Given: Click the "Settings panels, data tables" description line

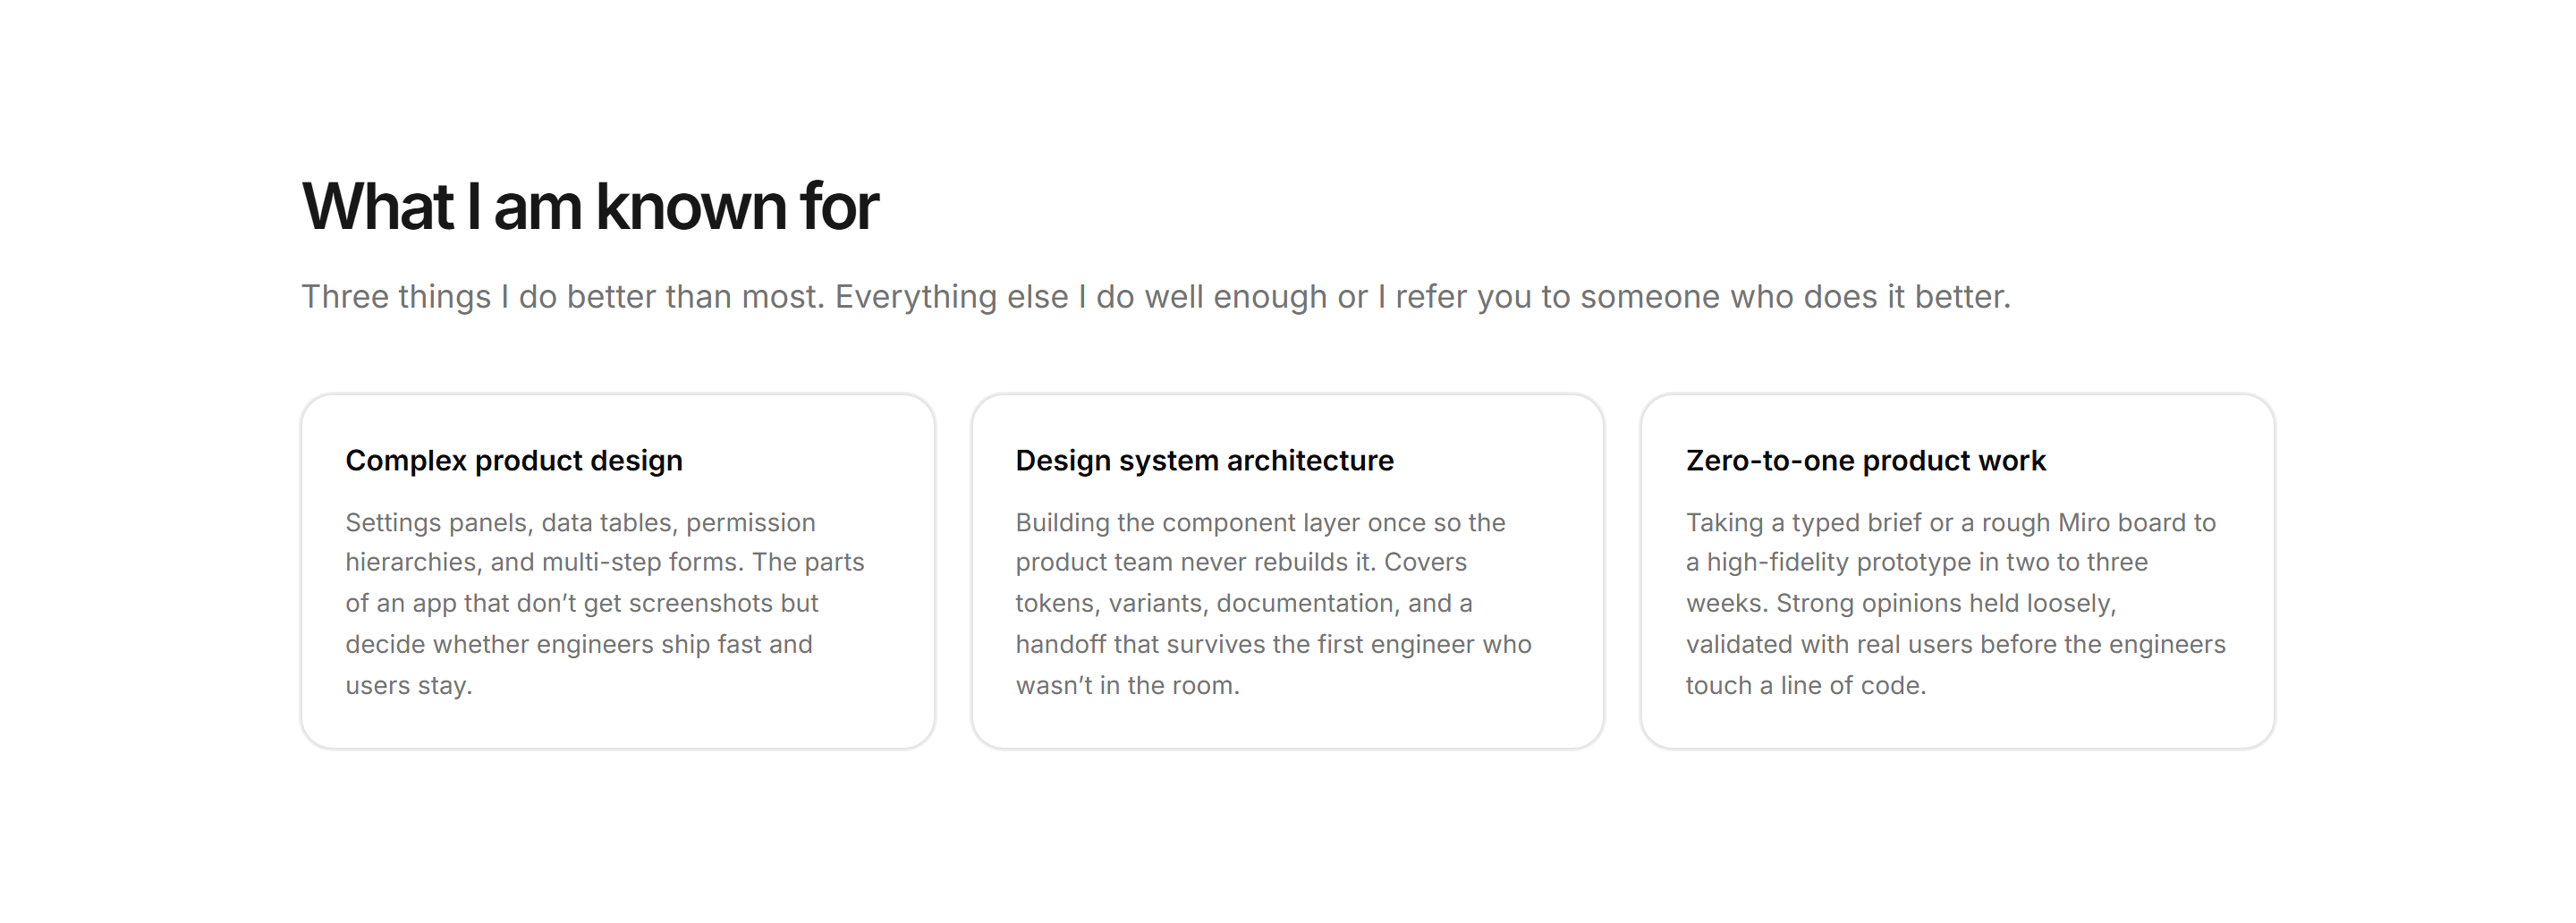Looking at the screenshot, I should coord(580,523).
